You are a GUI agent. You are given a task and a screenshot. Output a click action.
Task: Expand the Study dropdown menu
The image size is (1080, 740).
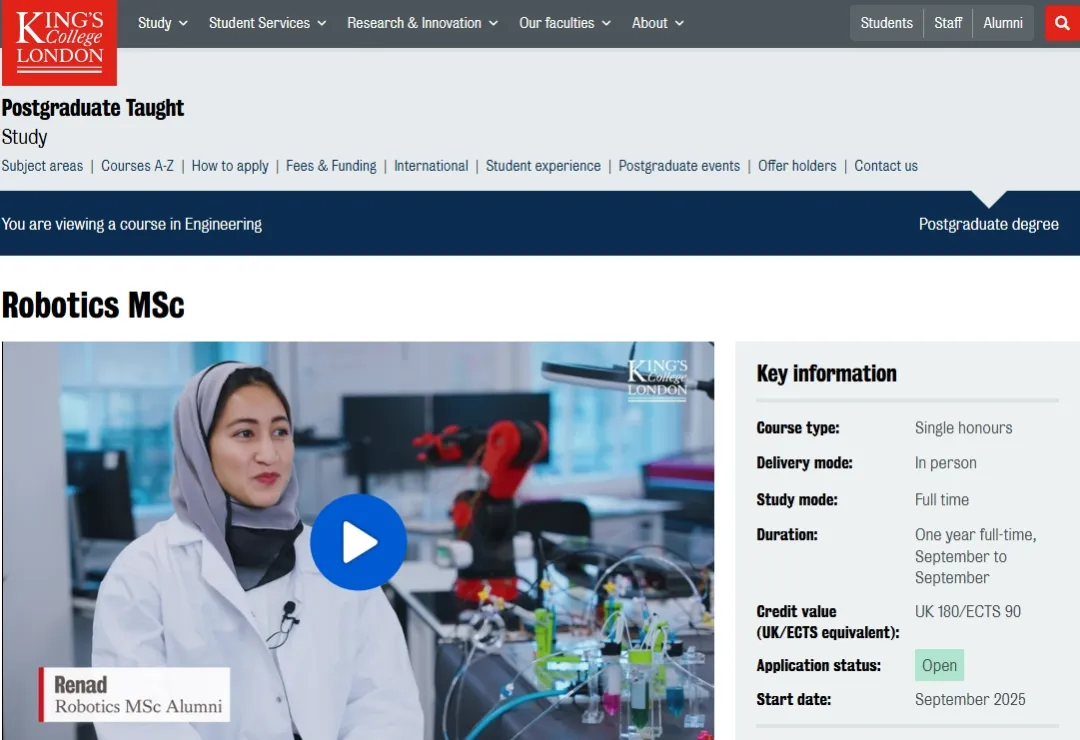(x=163, y=23)
